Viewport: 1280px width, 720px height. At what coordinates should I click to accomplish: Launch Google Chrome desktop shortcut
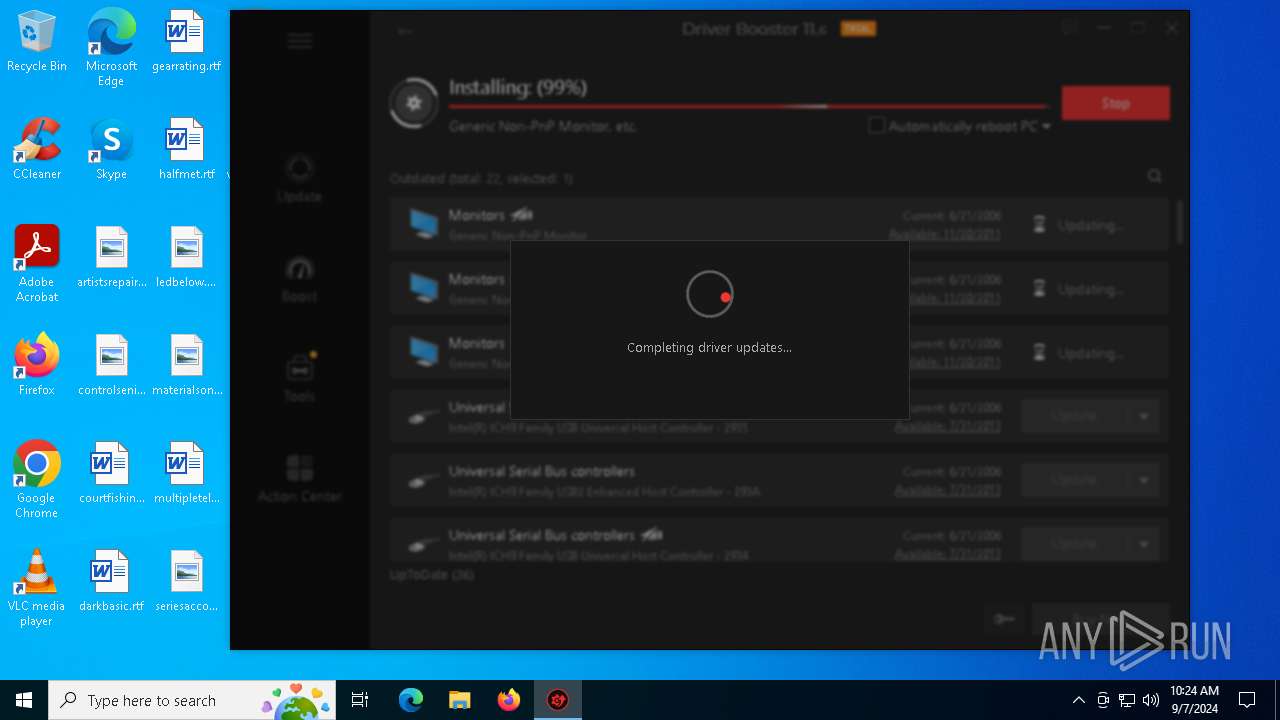(37, 479)
